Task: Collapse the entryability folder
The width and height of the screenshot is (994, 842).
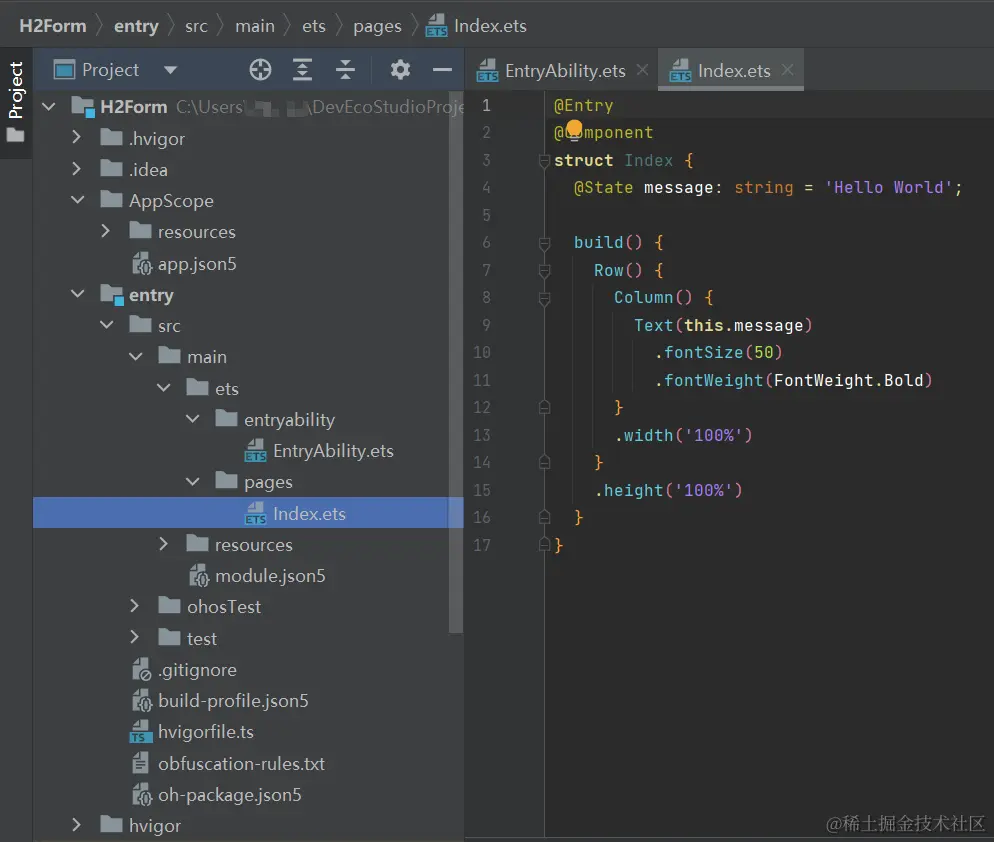Action: coord(193,418)
